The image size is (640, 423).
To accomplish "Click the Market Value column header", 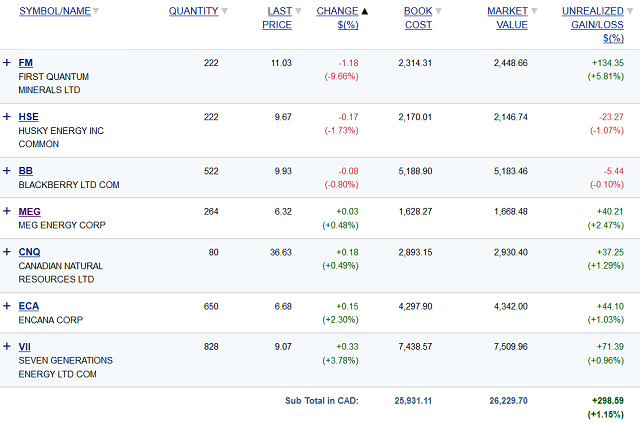I will tap(507, 18).
